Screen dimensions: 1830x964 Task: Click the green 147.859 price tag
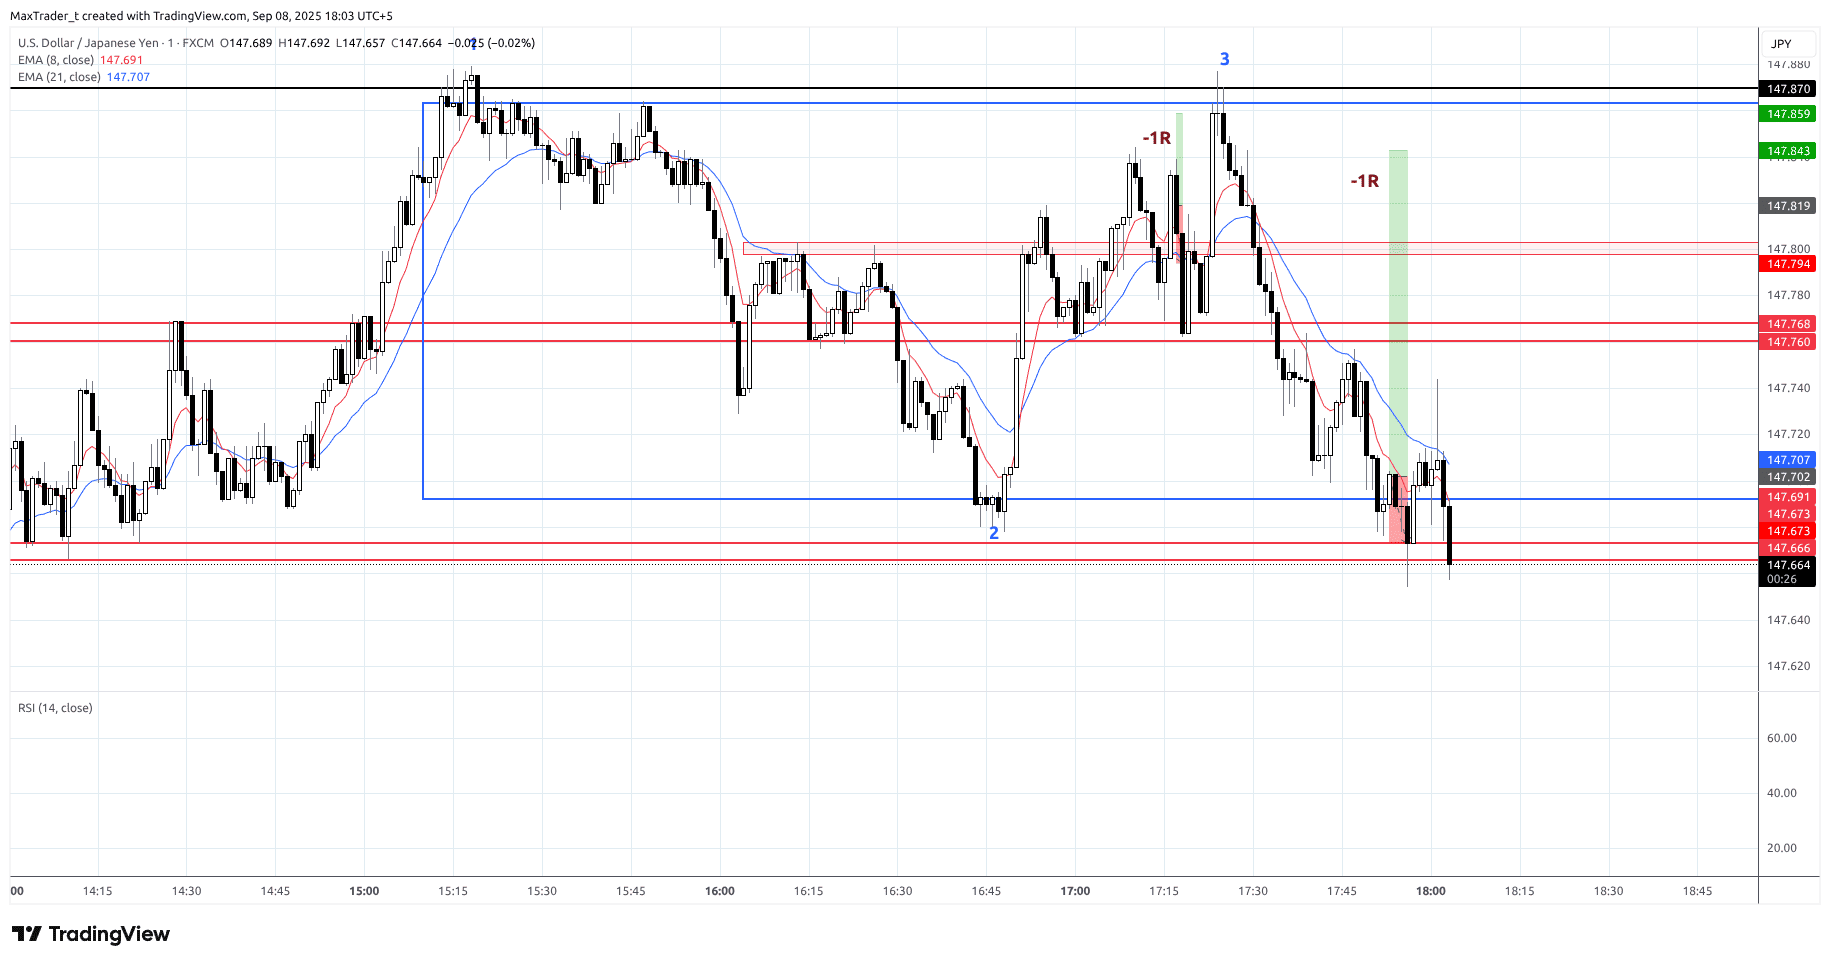[1788, 114]
